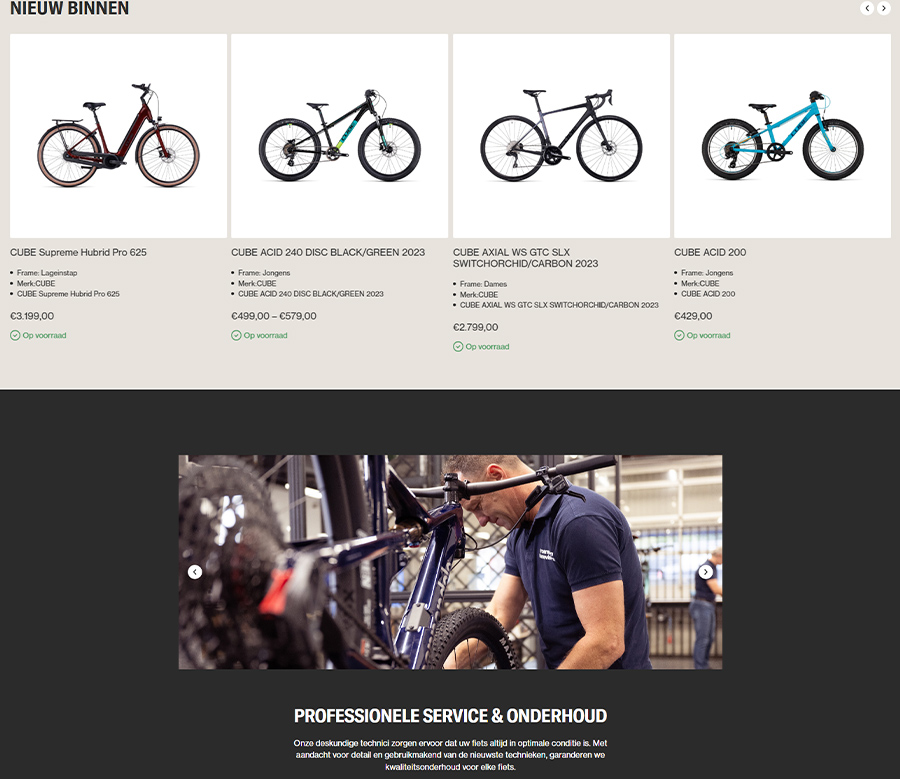Open CUBE ACID 240 DISC BLACK/GREEN 2023 title
The width and height of the screenshot is (900, 779).
click(x=328, y=252)
